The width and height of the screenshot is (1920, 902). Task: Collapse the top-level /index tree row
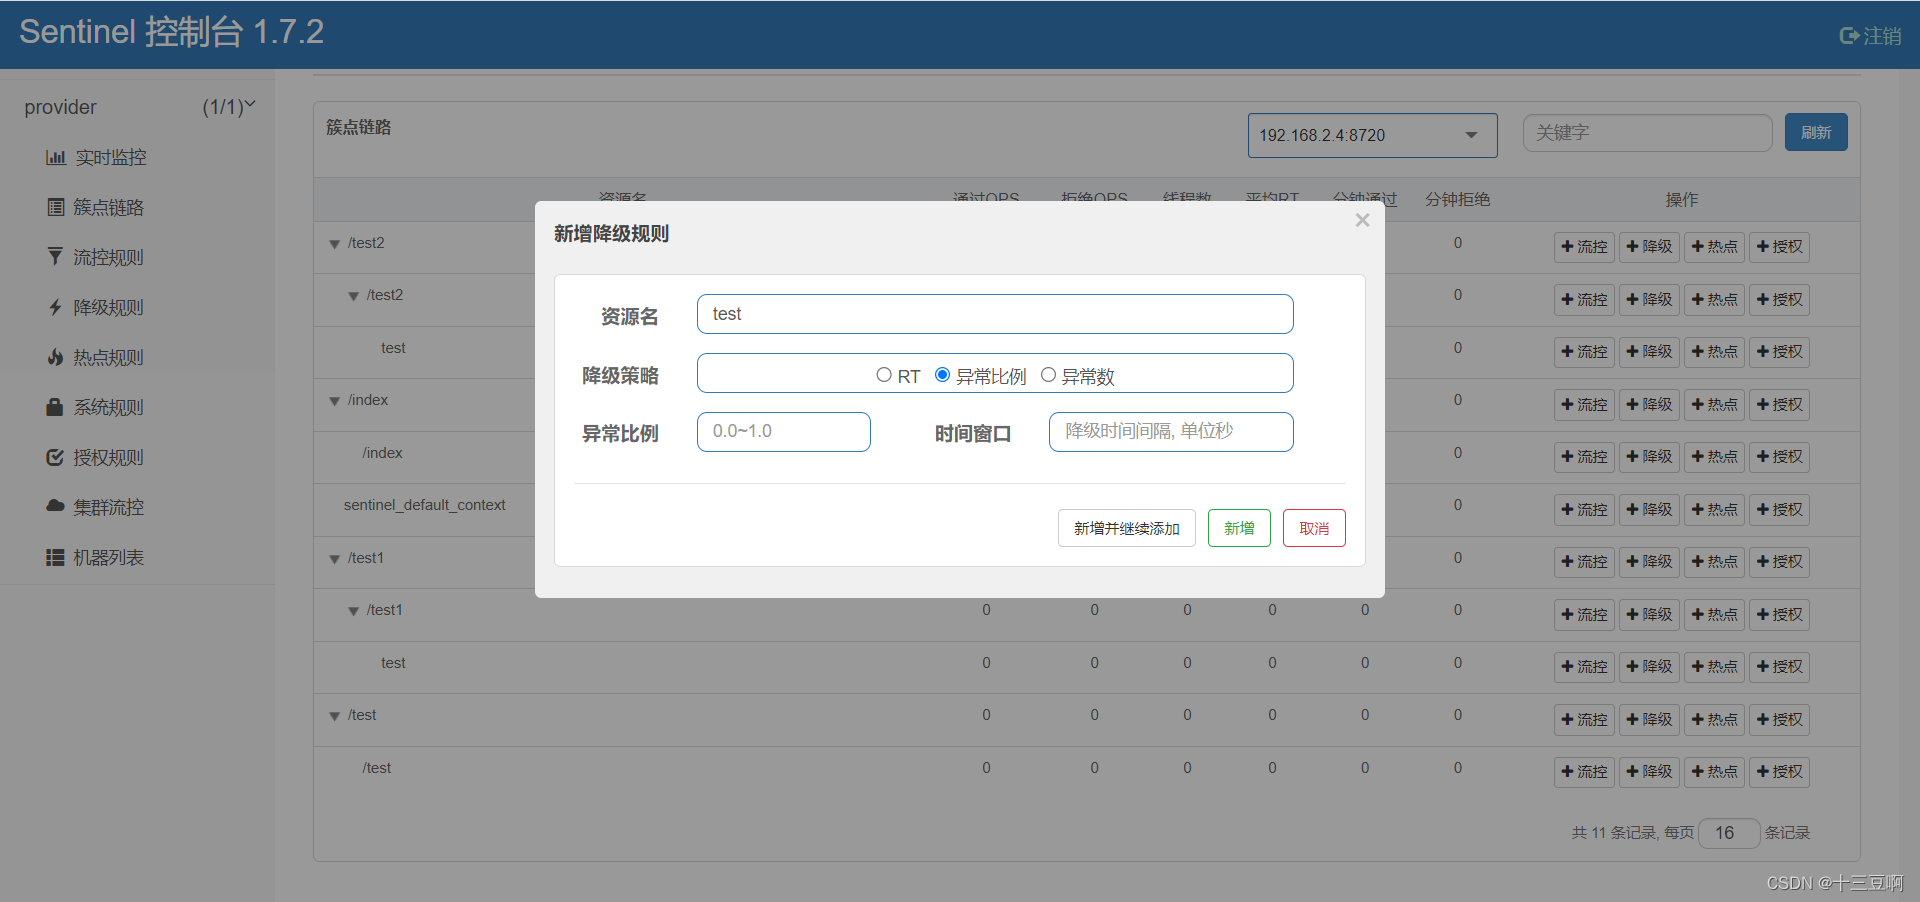[x=335, y=401]
